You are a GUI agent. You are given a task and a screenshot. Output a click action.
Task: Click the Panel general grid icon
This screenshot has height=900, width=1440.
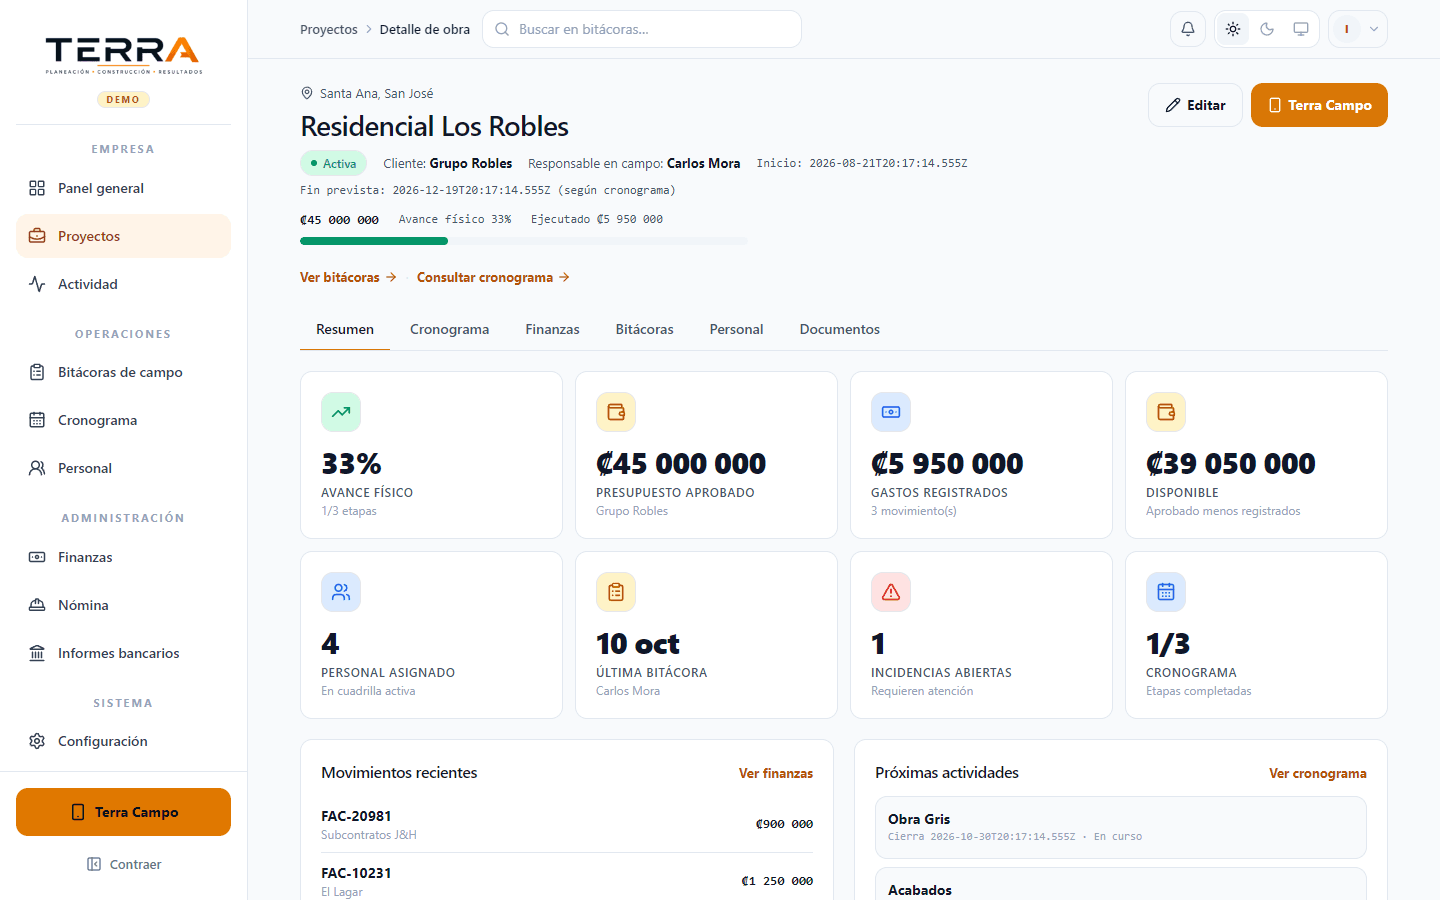[37, 188]
